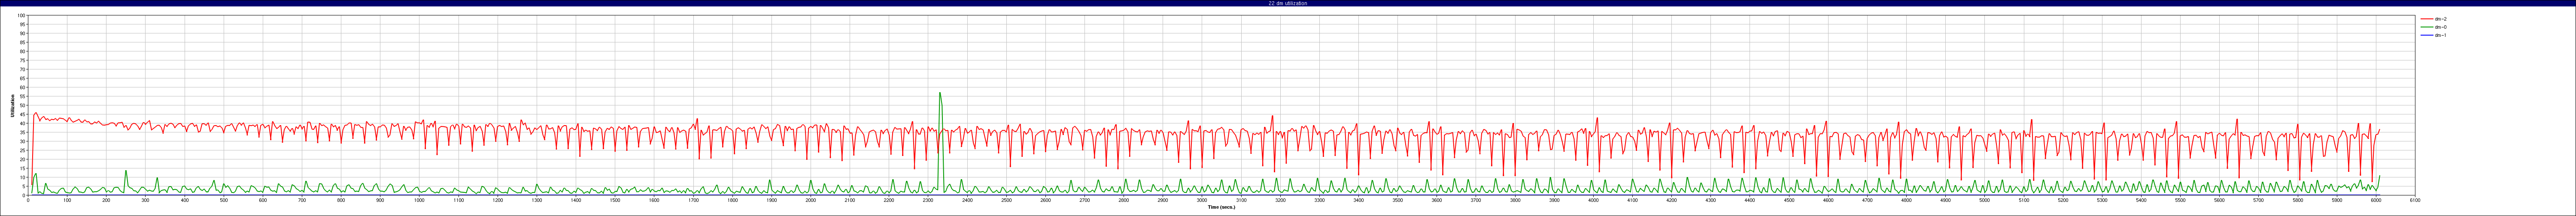Click the y-axis tick label 50

pos(23,105)
